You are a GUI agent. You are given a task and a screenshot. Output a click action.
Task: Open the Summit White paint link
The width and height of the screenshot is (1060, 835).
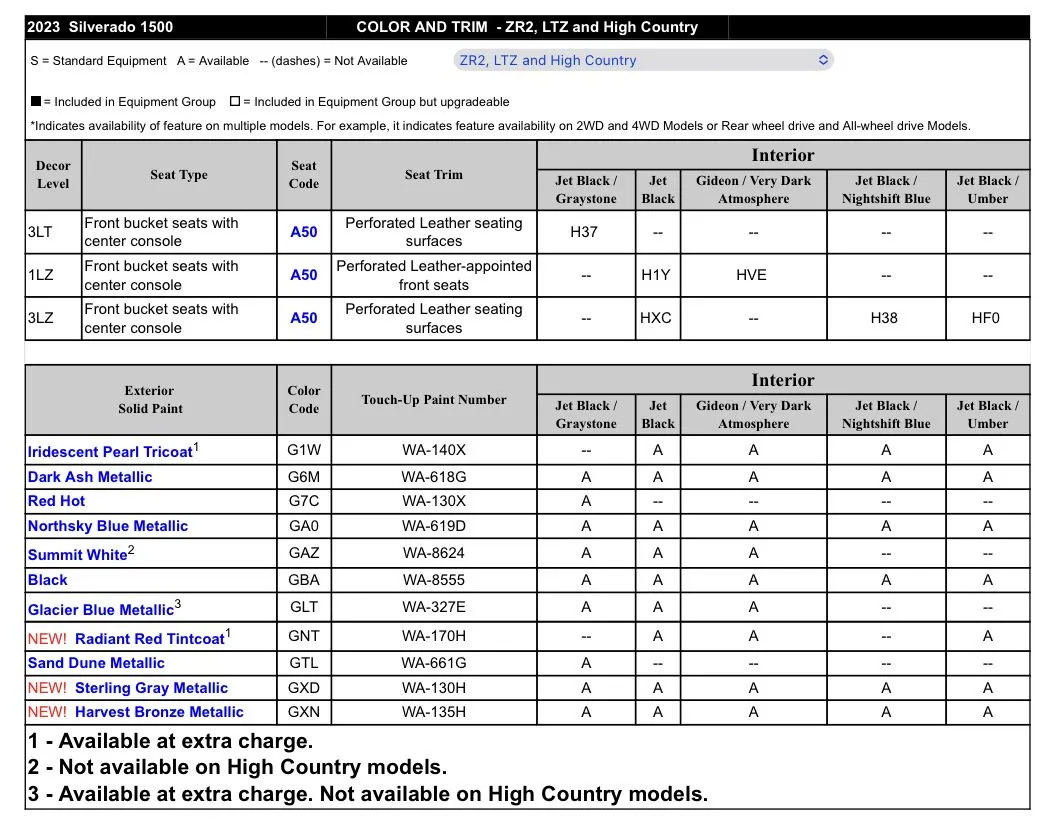pyautogui.click(x=77, y=554)
